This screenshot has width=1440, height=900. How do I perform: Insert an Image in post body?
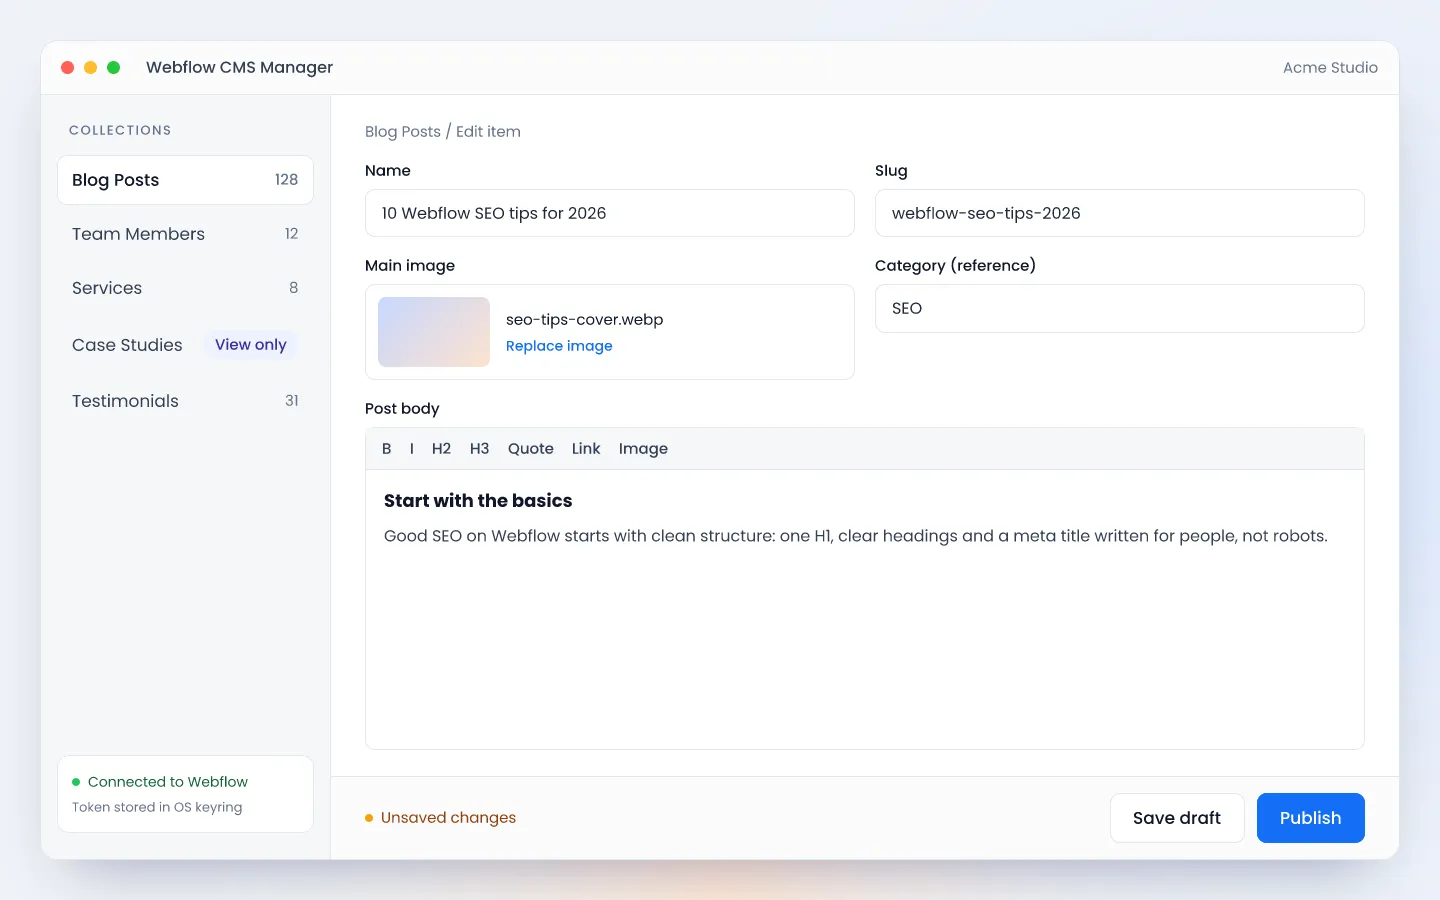pos(643,449)
